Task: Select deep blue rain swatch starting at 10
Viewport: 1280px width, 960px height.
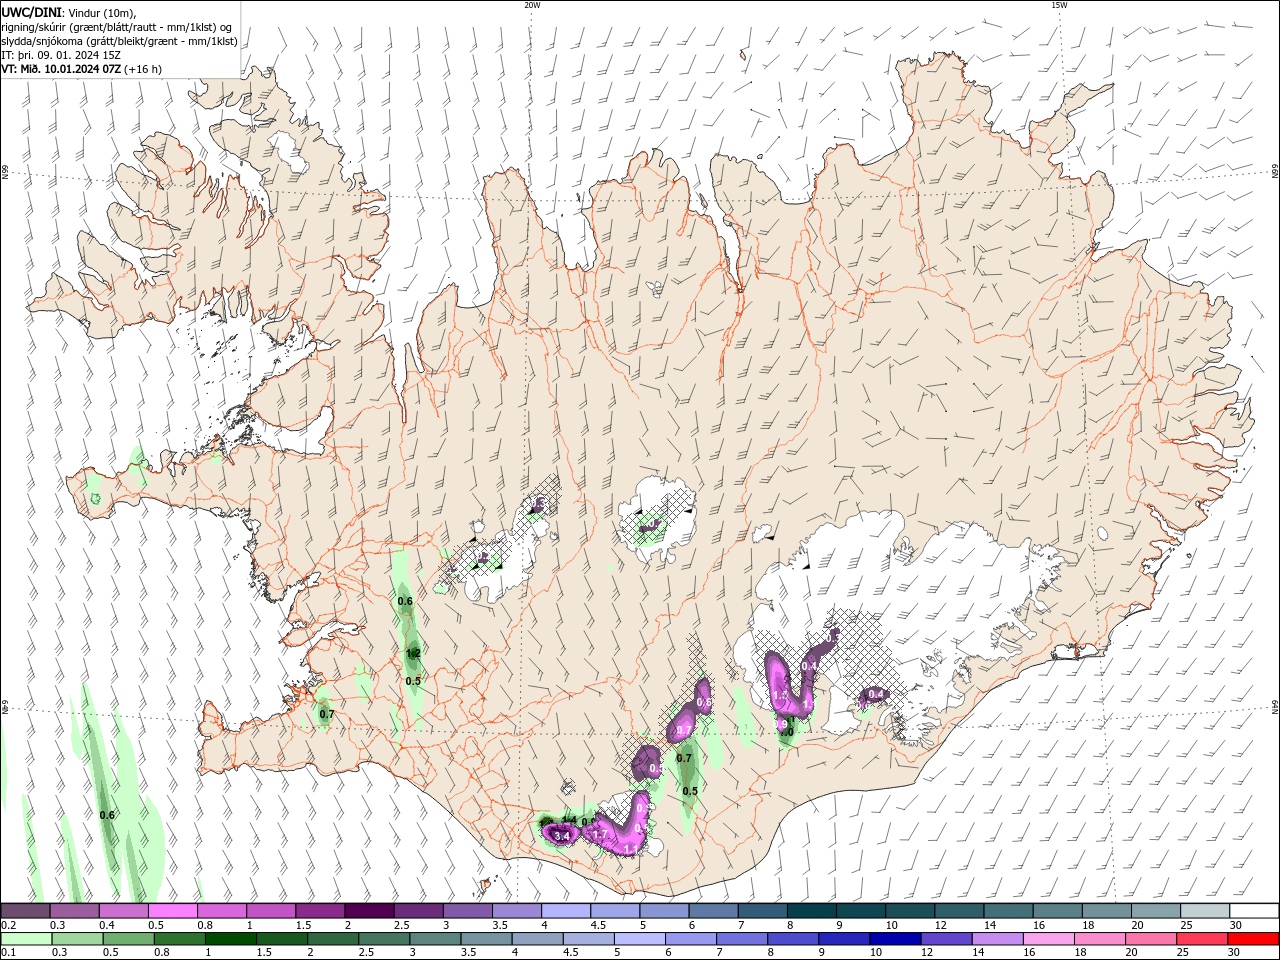Action: [894, 939]
